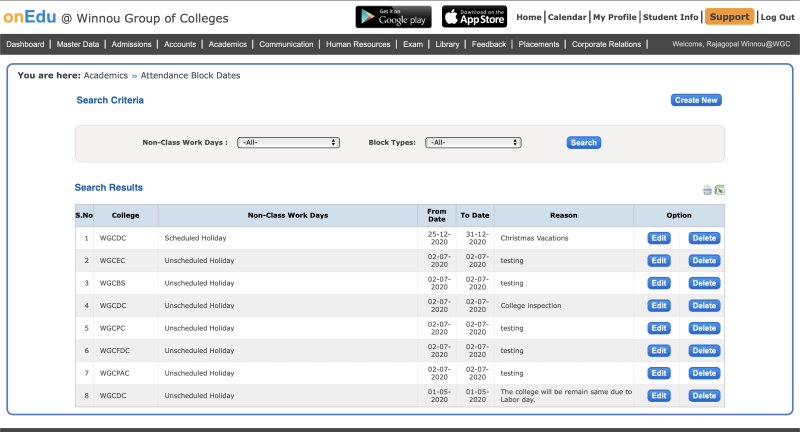This screenshot has width=800, height=432.
Task: Click the print results icon
Action: [x=707, y=190]
